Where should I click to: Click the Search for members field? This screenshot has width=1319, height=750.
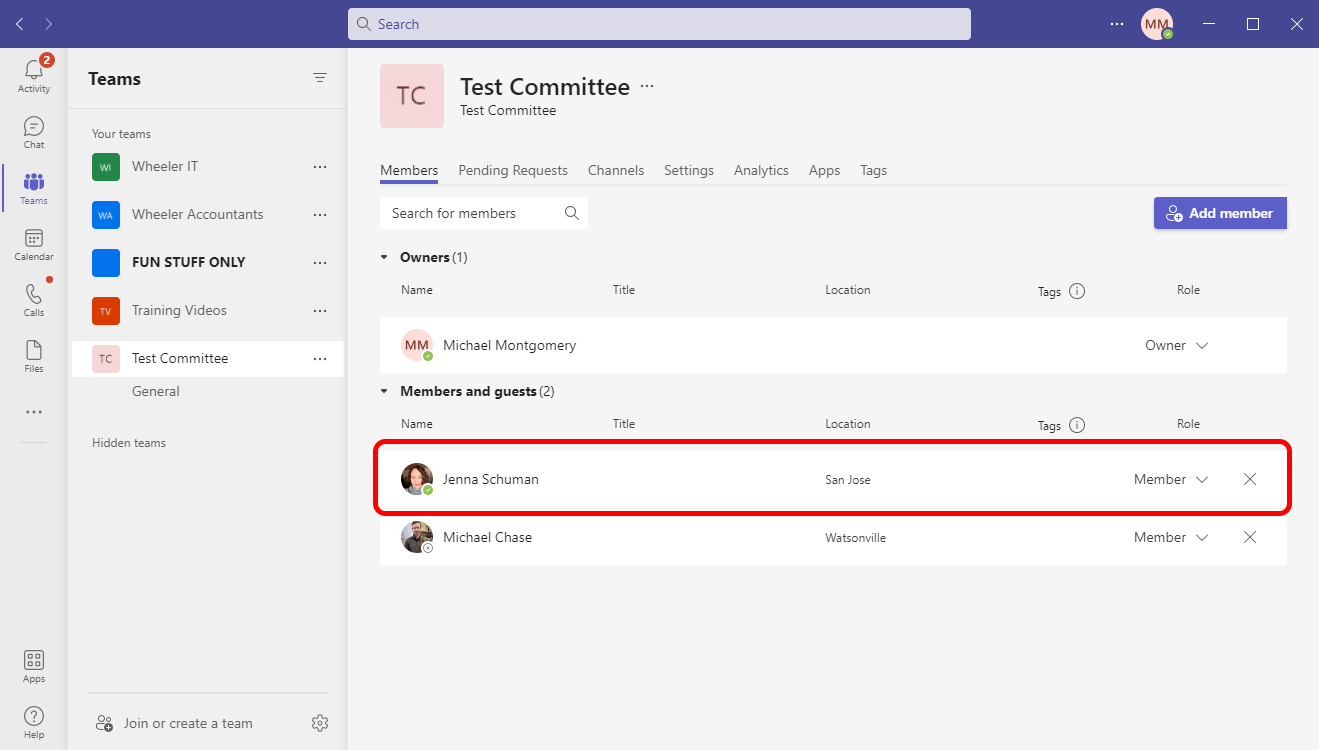coord(484,213)
